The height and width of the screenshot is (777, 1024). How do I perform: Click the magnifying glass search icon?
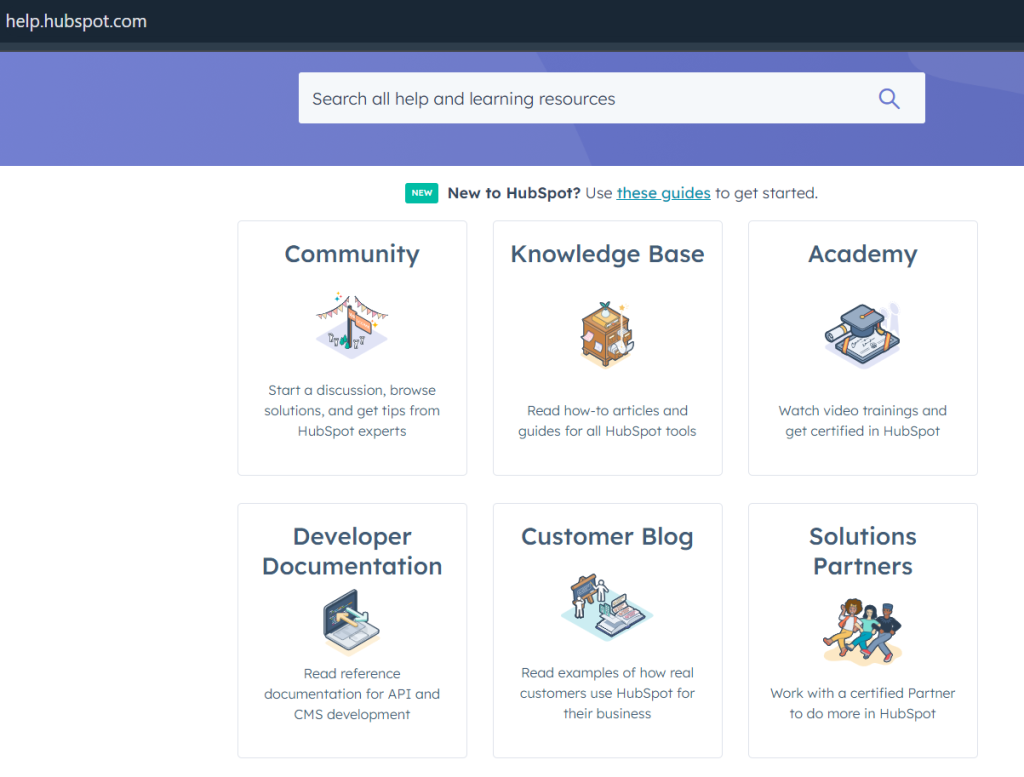[888, 98]
